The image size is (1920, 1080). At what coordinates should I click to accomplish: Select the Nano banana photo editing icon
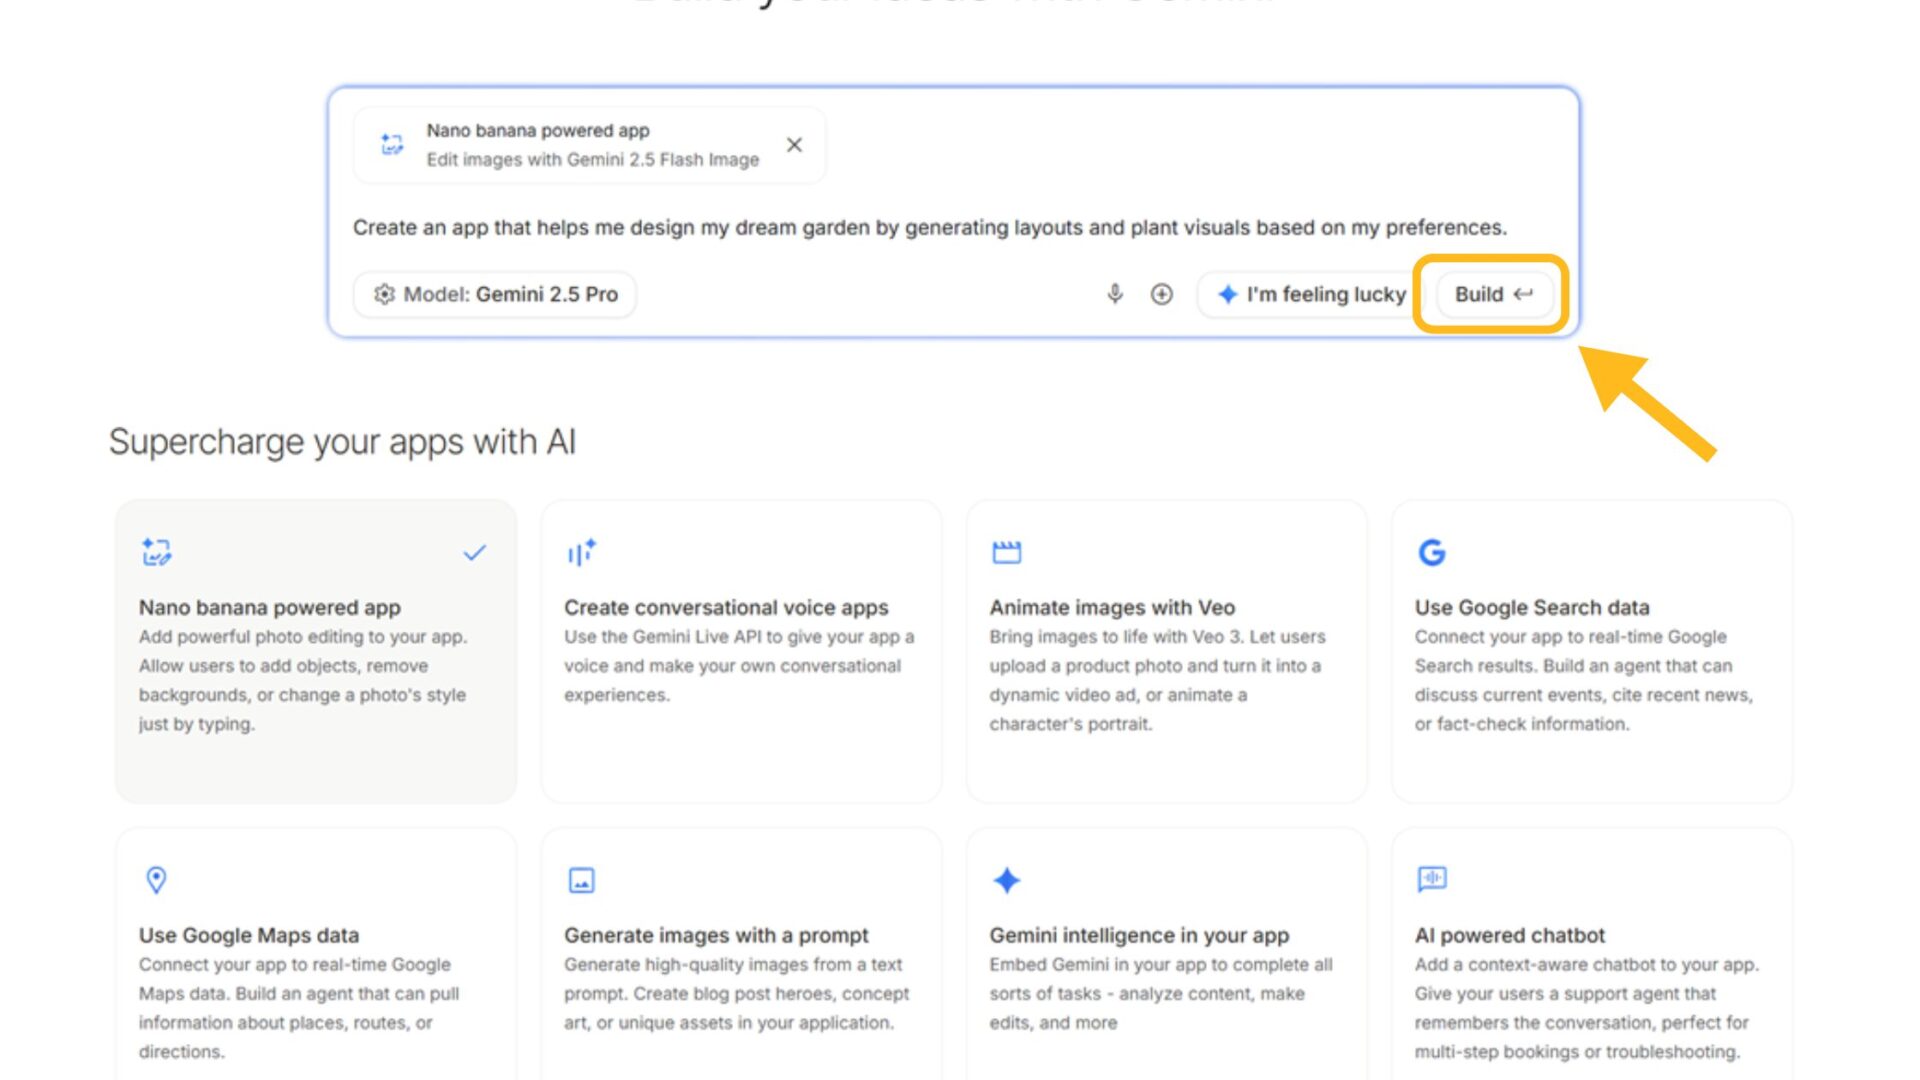(156, 551)
